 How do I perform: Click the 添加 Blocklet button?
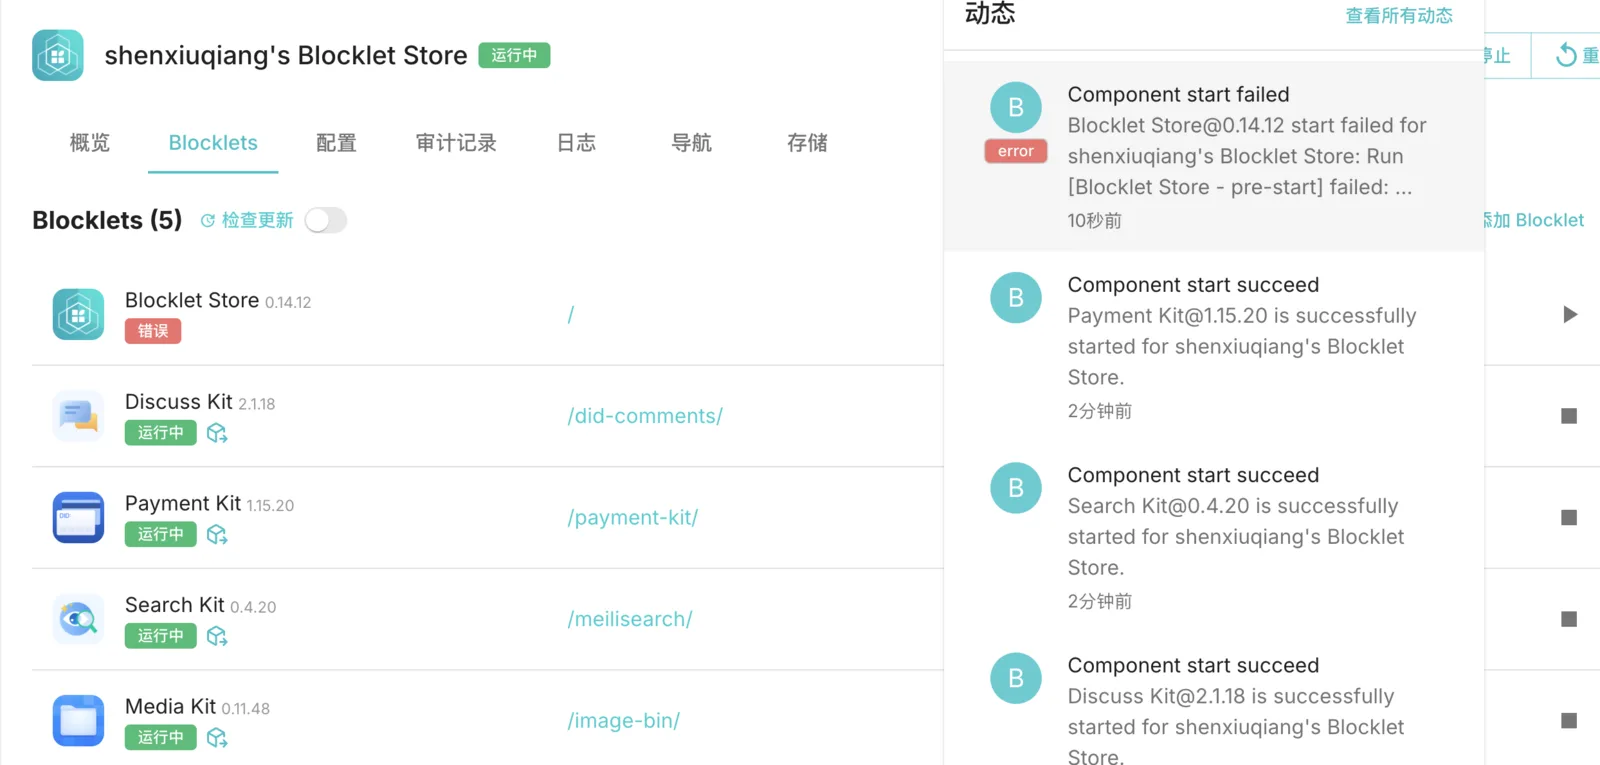tap(1535, 220)
